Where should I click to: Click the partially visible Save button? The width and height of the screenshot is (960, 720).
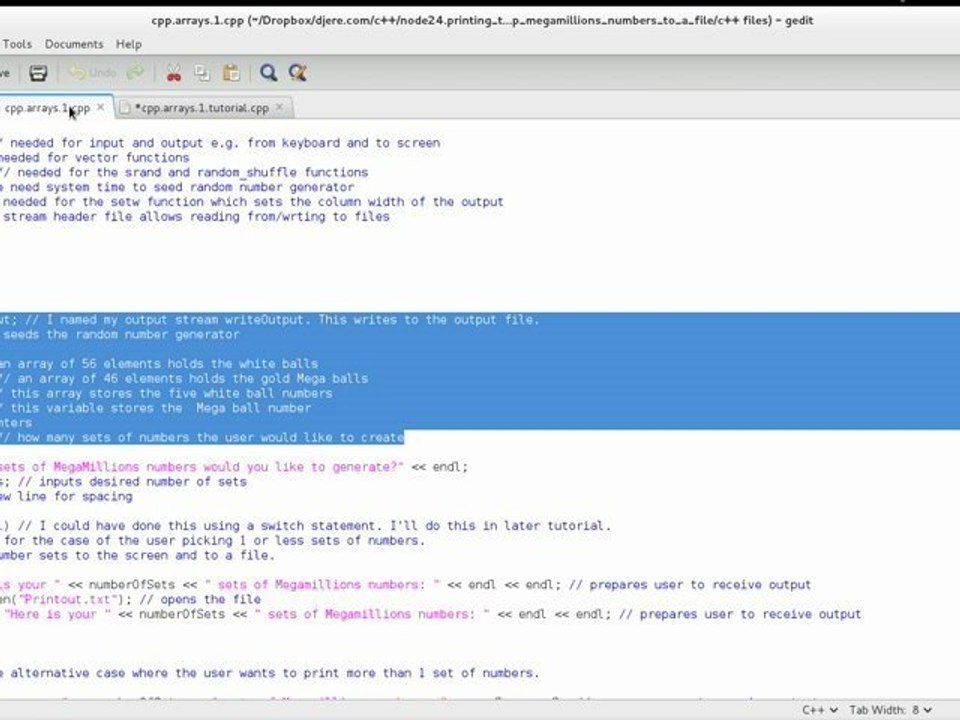coord(5,73)
